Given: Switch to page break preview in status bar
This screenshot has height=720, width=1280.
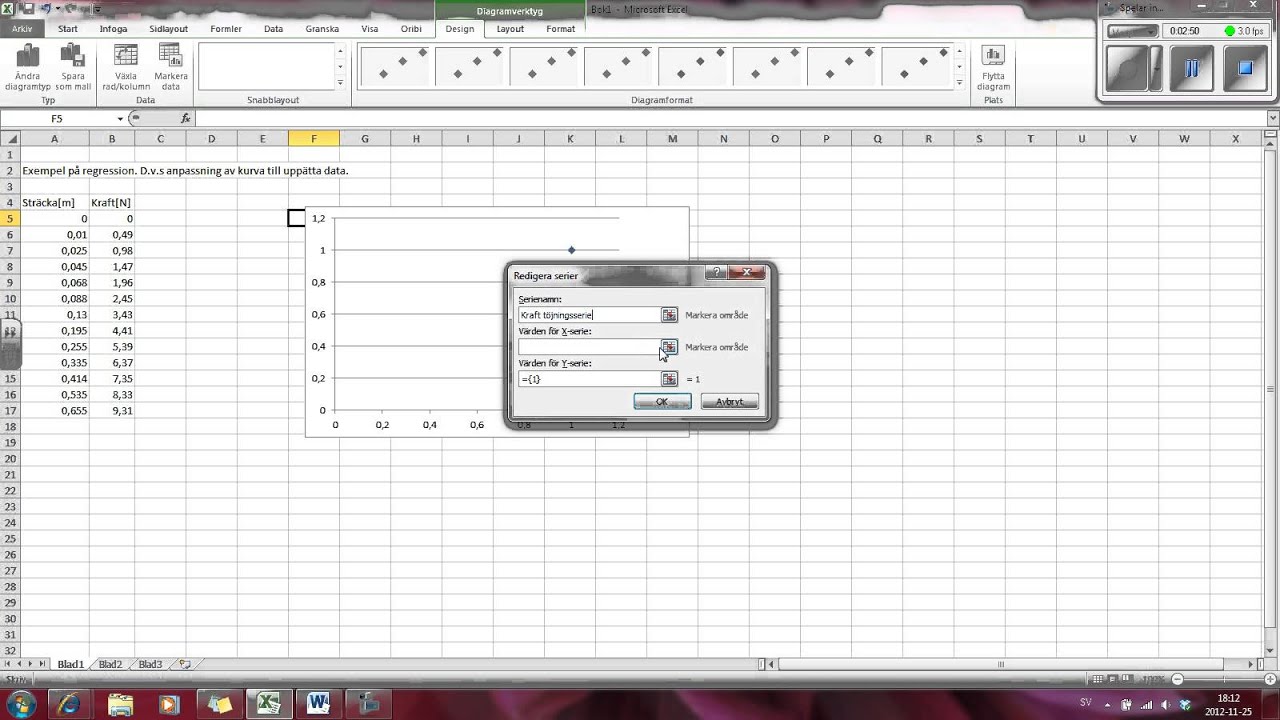Looking at the screenshot, I should [1130, 679].
